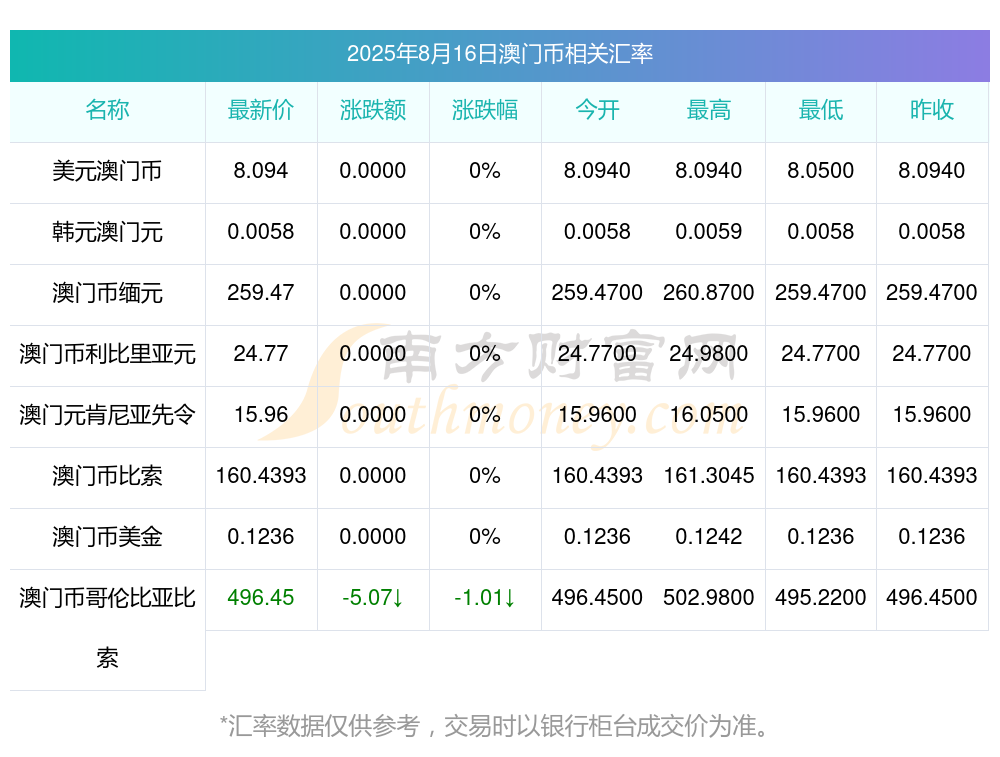
Task: Click the 今开 cell of 澳门币缅元
Action: pos(597,292)
